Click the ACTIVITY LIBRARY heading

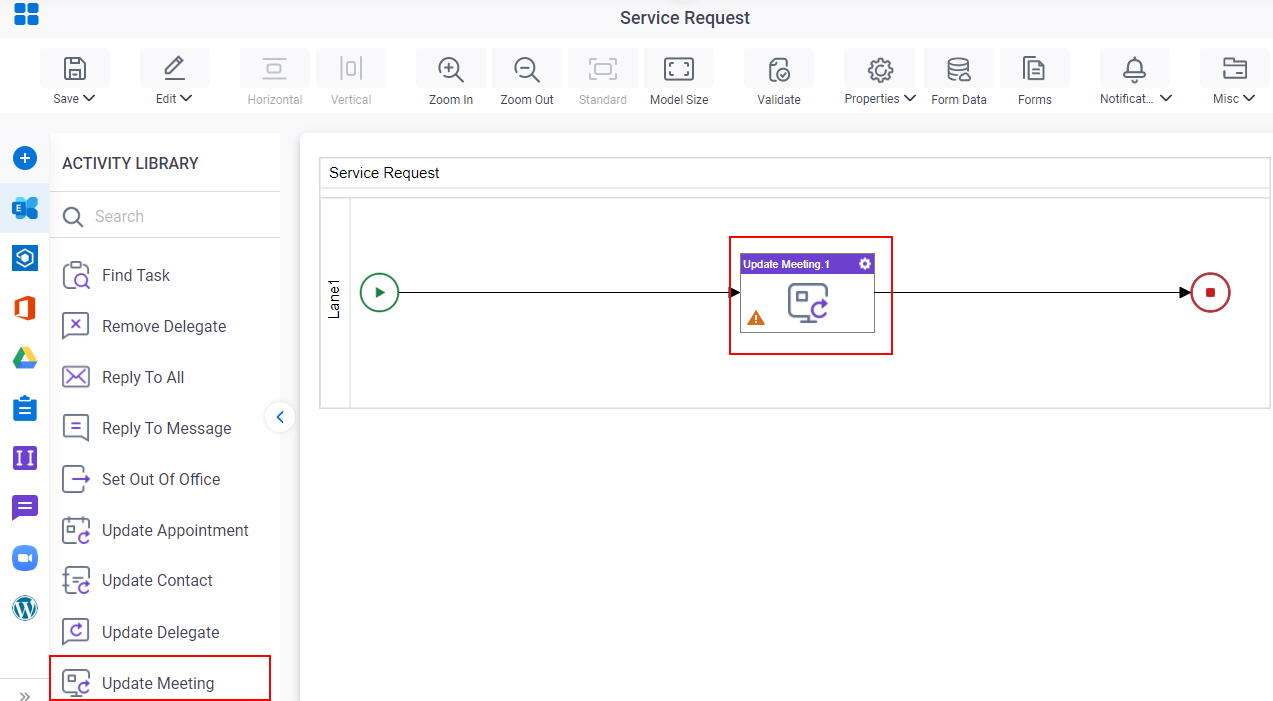[x=130, y=163]
